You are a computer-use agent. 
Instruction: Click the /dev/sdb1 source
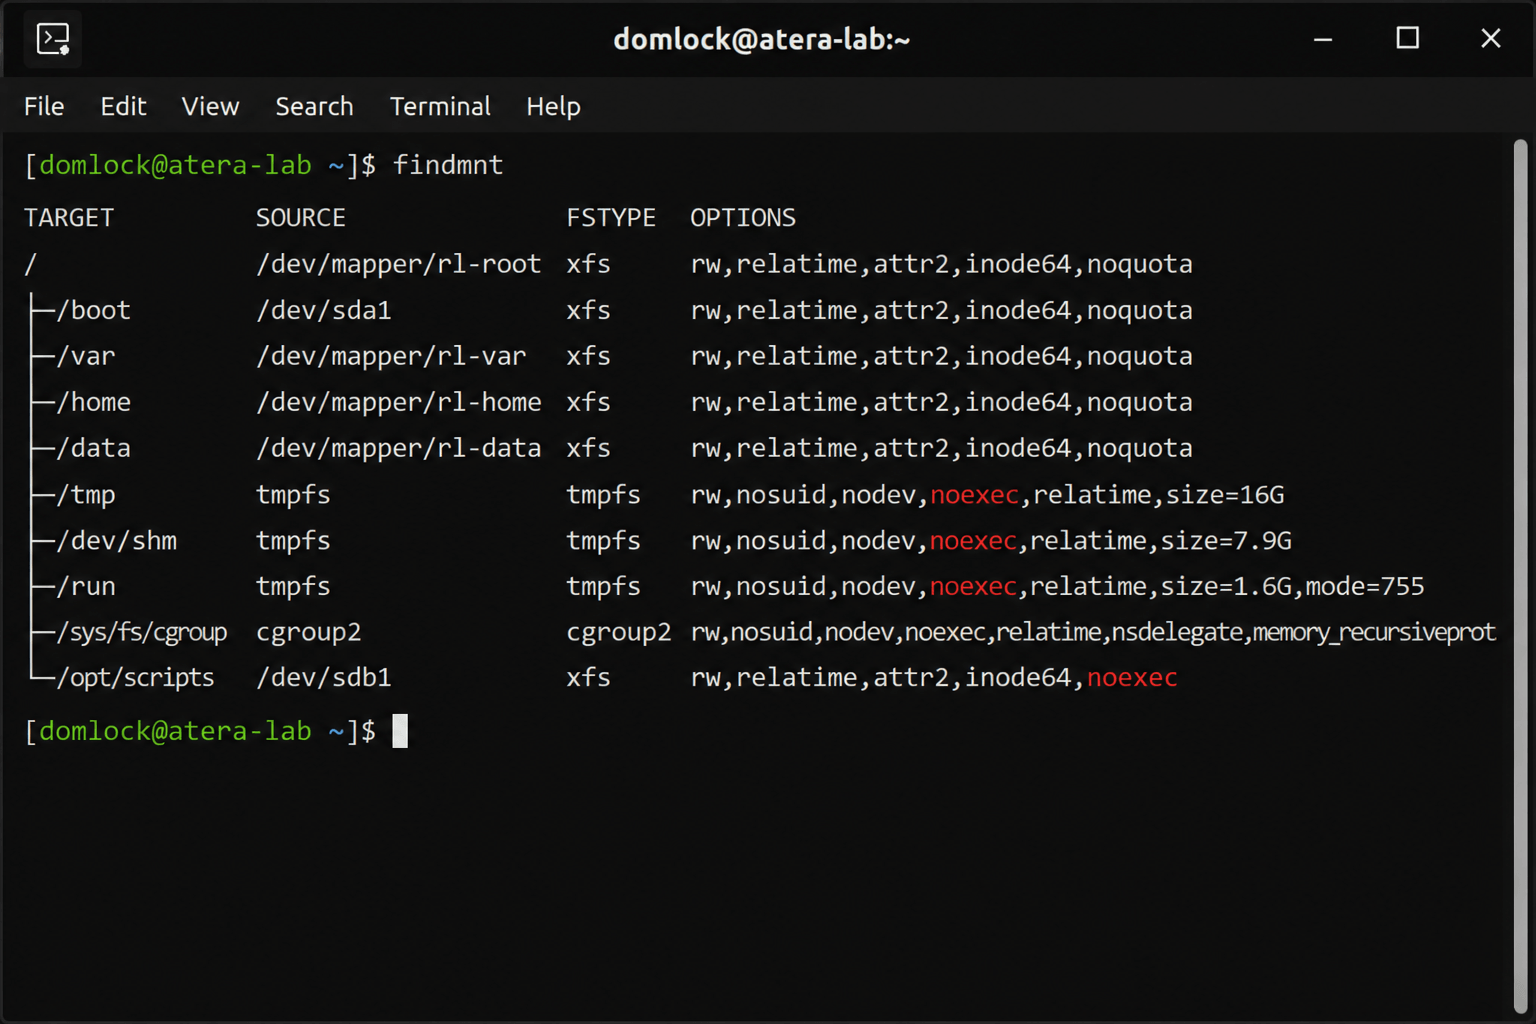[324, 678]
